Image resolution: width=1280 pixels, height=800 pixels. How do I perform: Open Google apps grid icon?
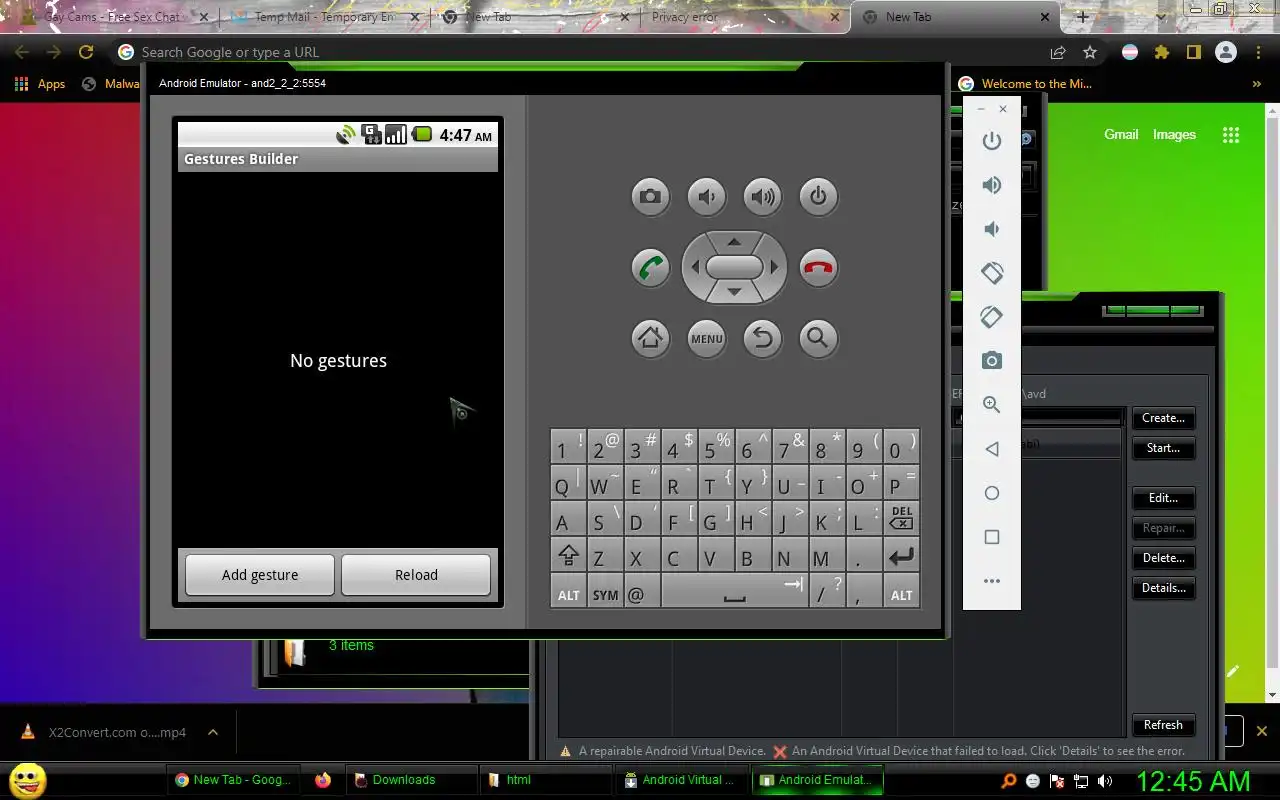pyautogui.click(x=1231, y=135)
